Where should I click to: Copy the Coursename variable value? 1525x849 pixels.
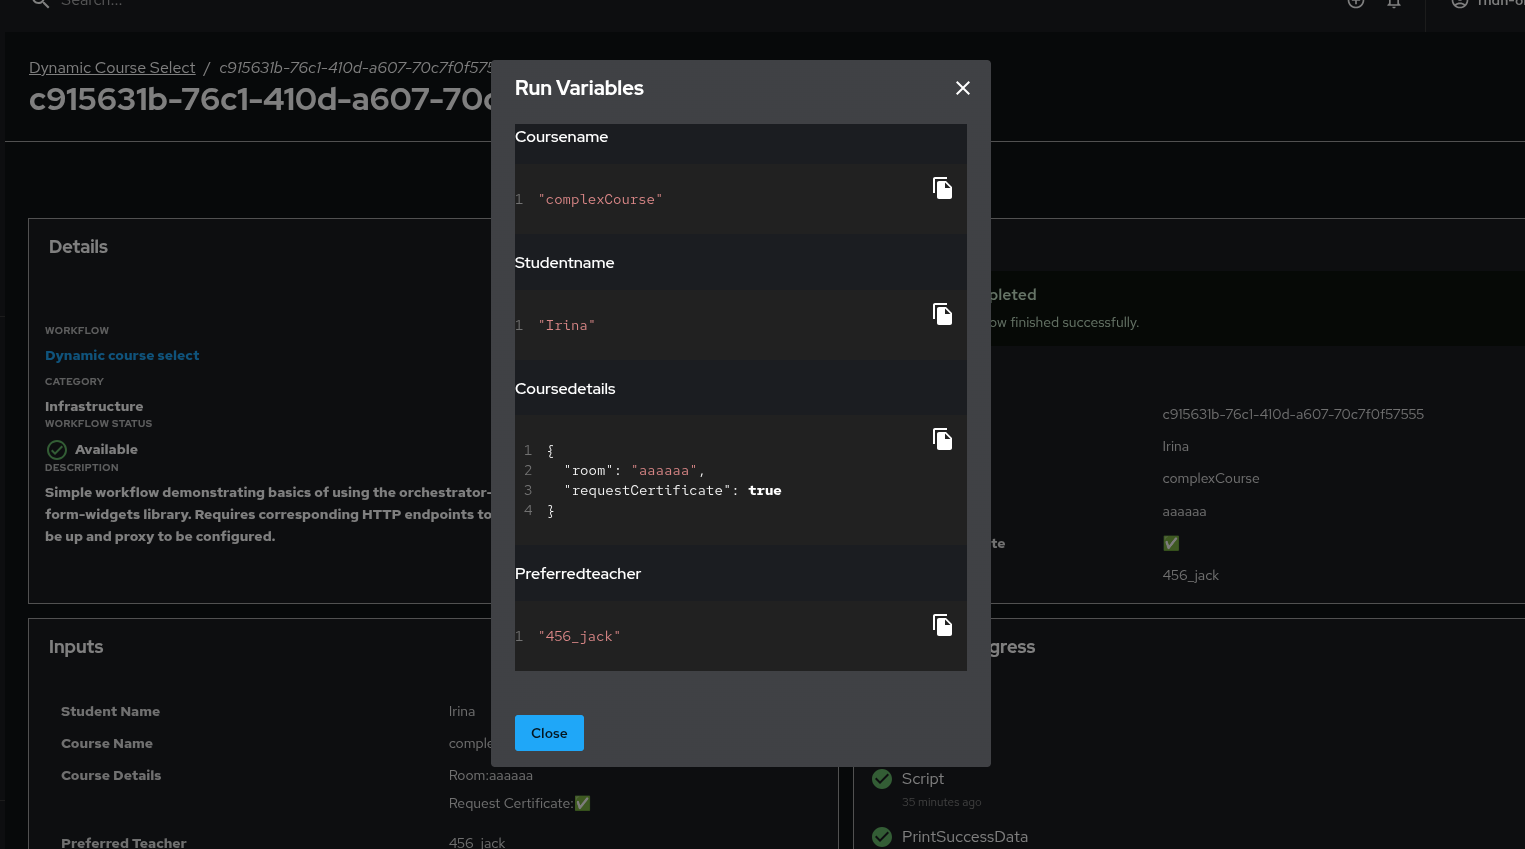[942, 188]
